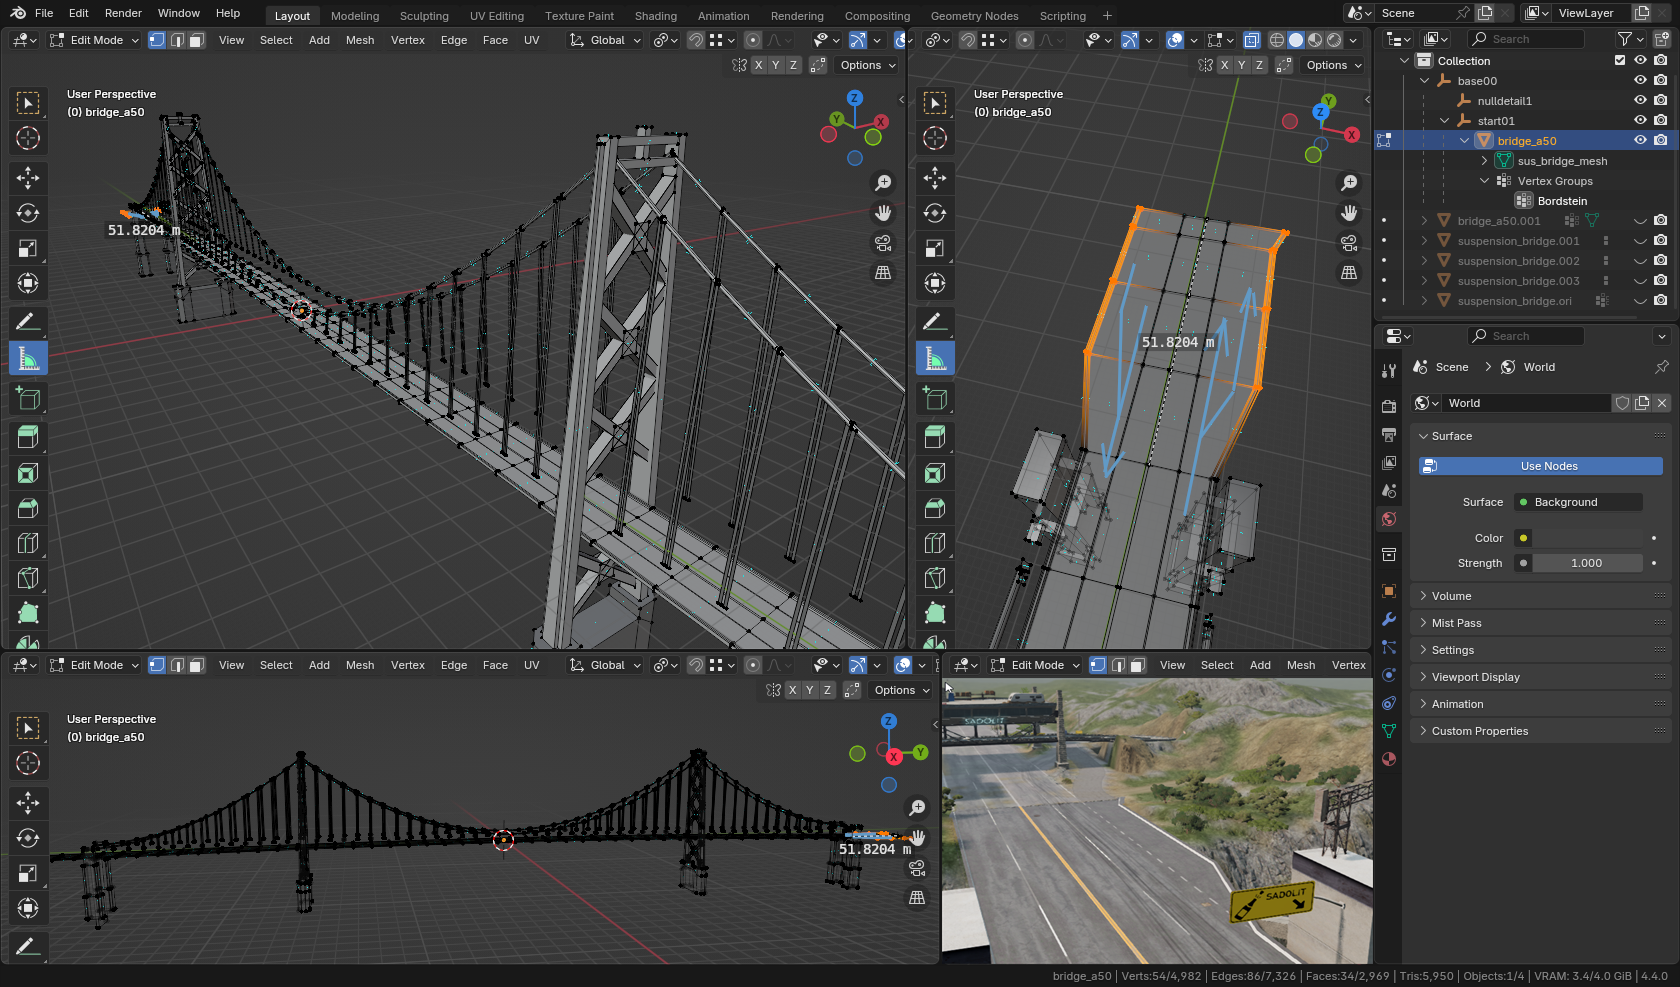Open the Modifiers wrench properties tab
This screenshot has height=987, width=1680.
(1388, 619)
